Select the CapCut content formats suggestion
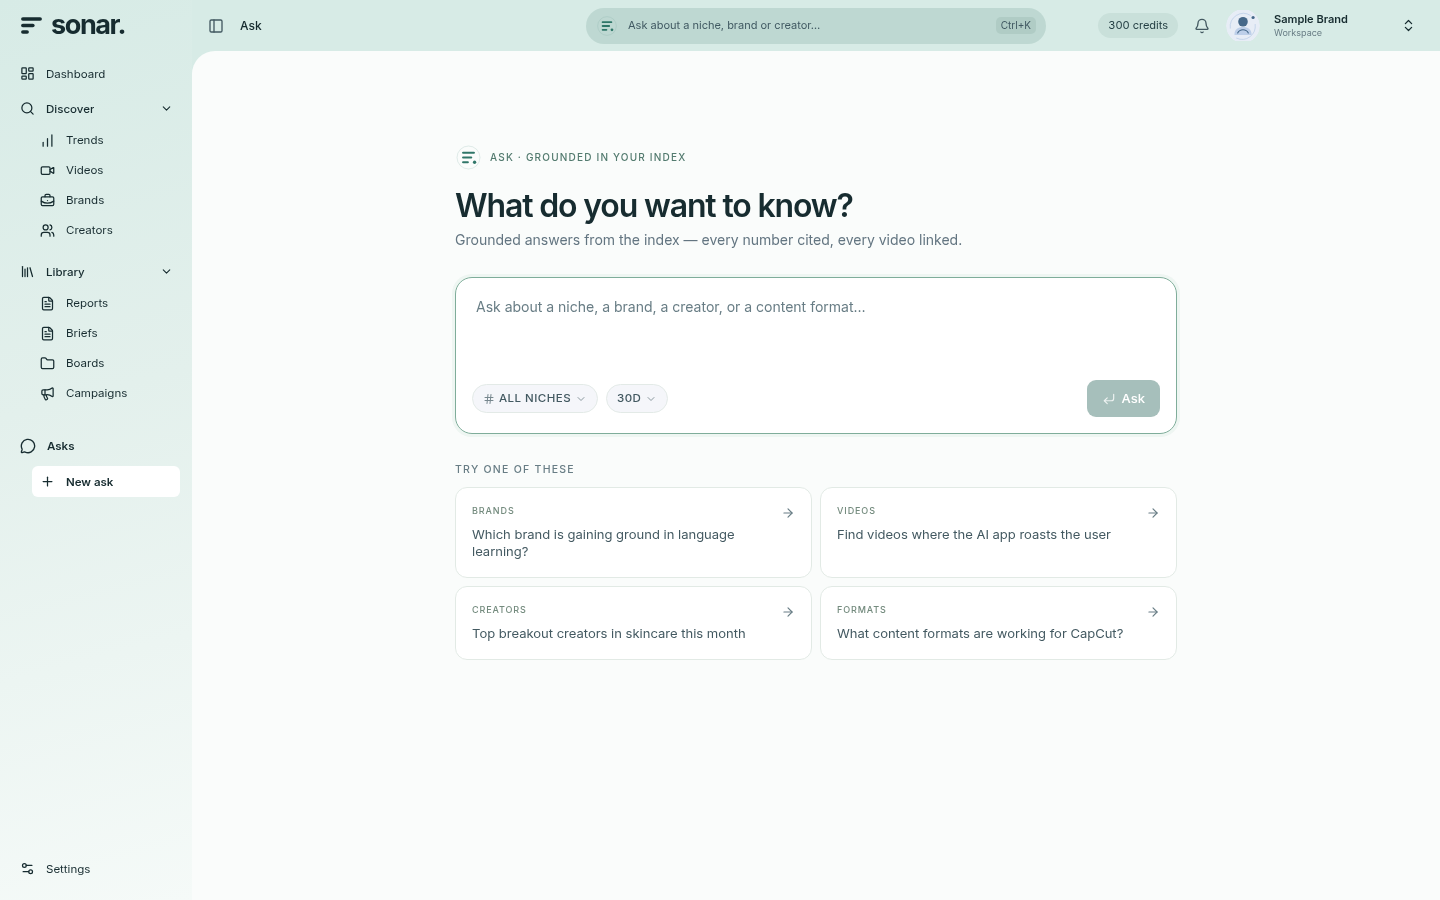 click(998, 623)
